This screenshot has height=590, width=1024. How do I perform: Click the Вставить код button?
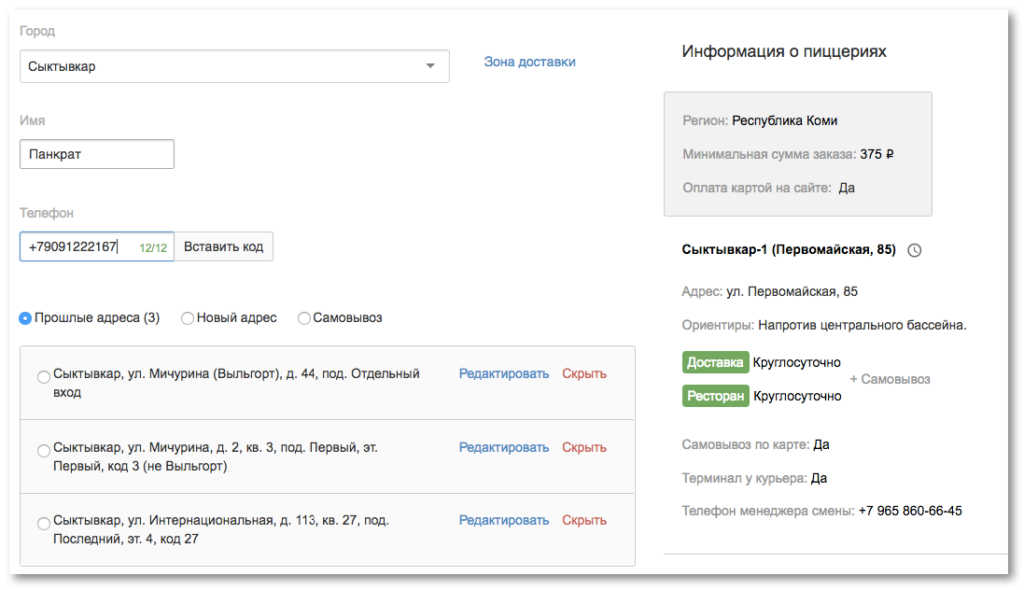(223, 247)
